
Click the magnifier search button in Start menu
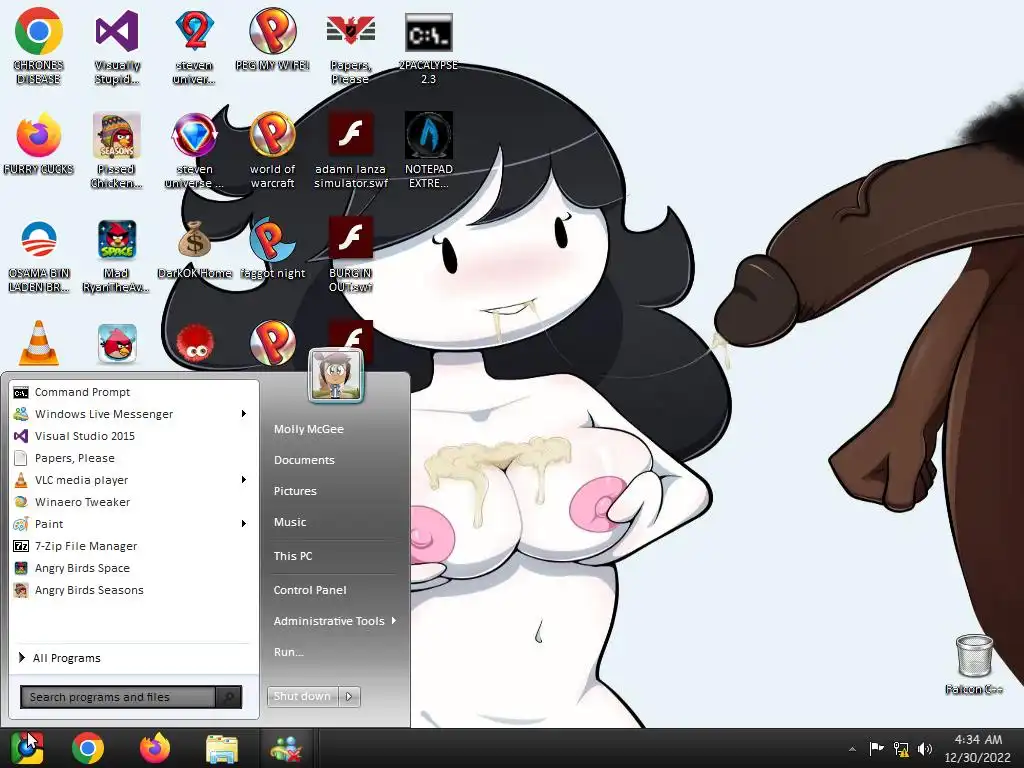(229, 697)
